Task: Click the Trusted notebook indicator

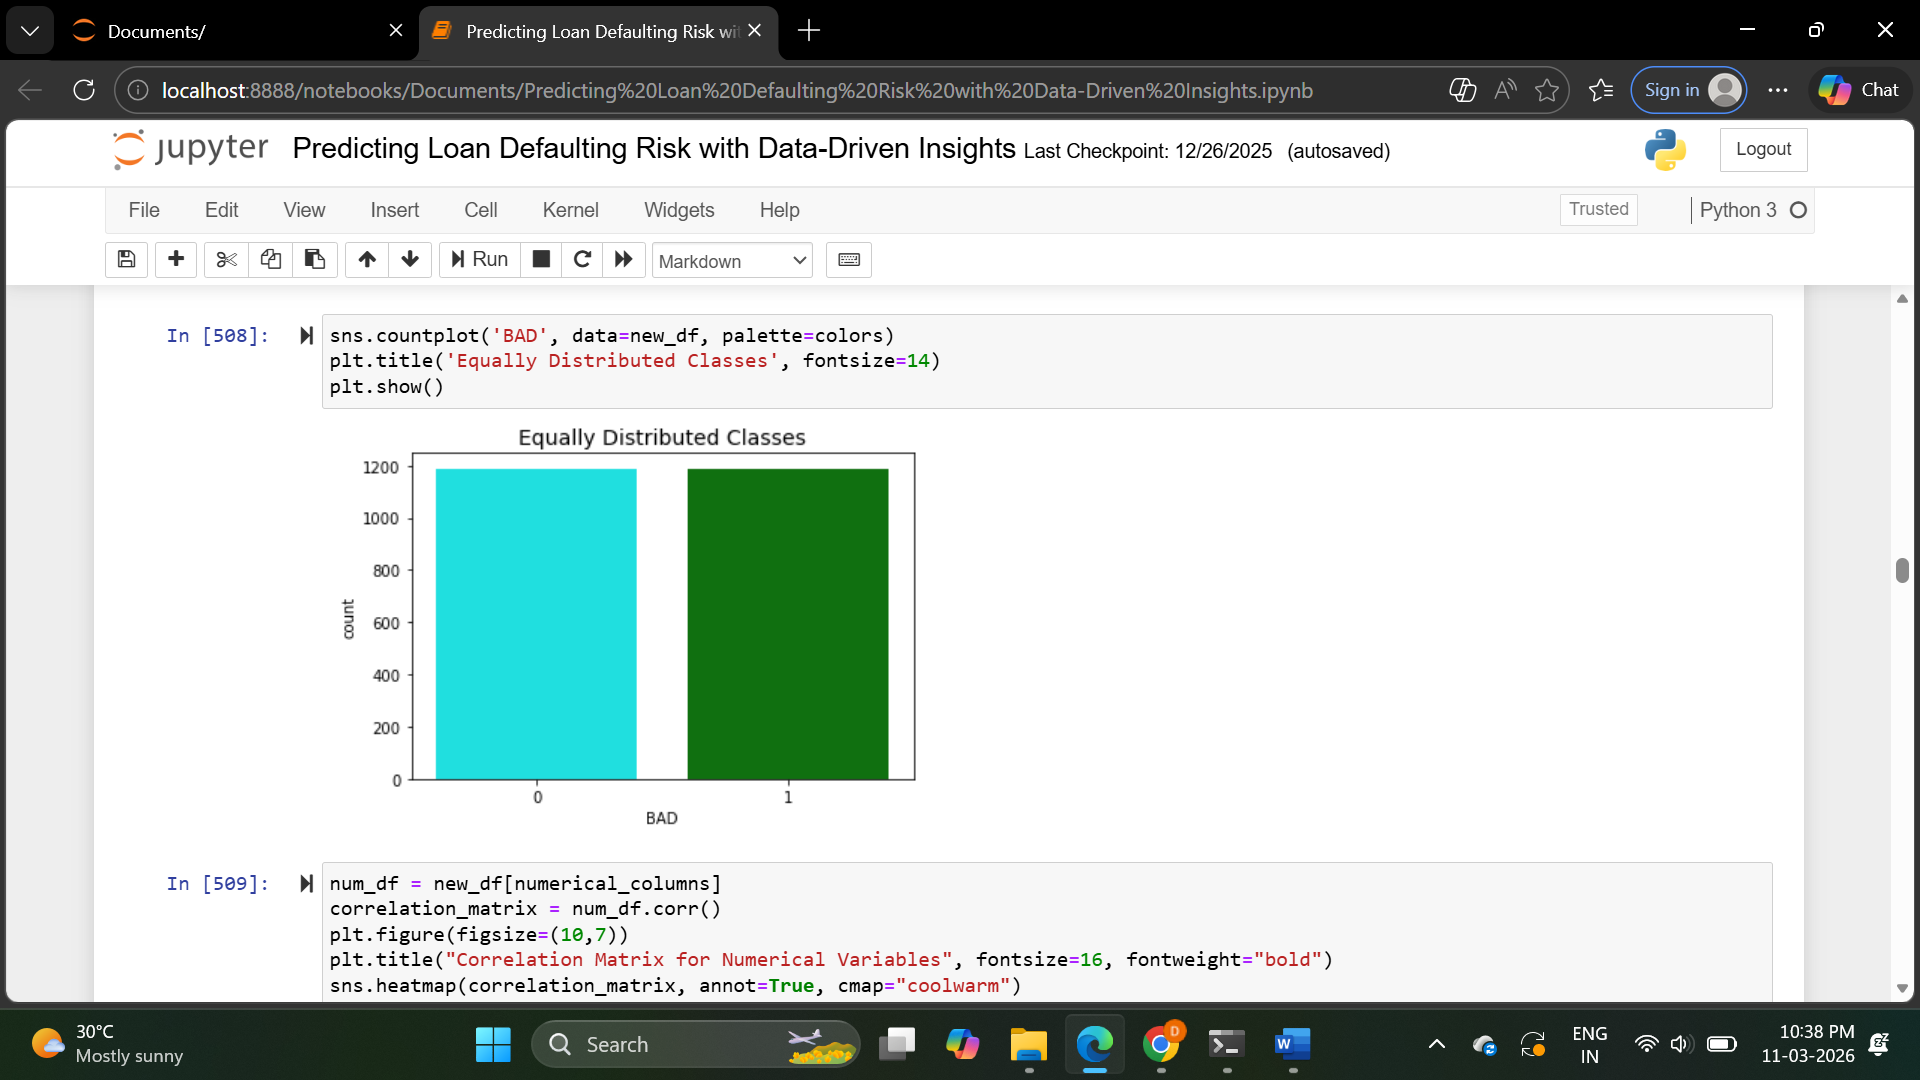Action: [x=1598, y=209]
